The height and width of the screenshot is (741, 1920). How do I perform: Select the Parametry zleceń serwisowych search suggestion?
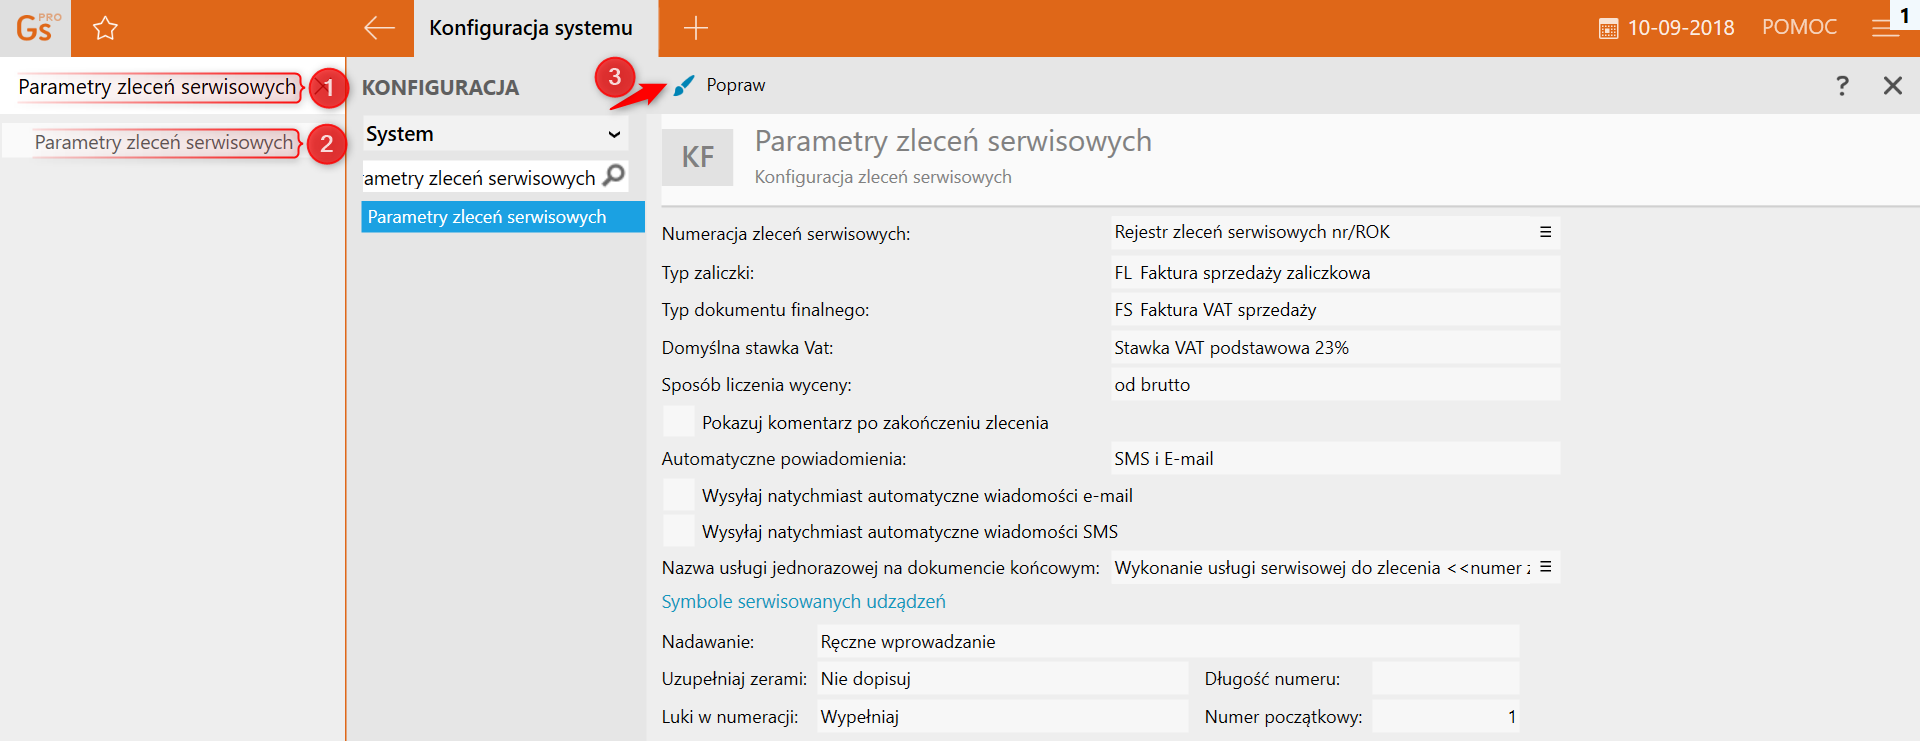pos(164,142)
